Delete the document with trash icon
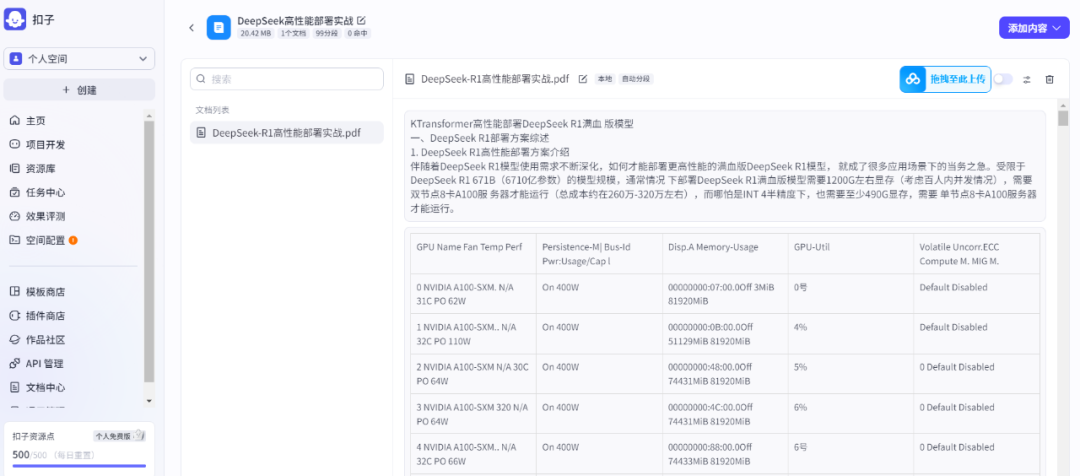This screenshot has height=476, width=1080. coord(1050,79)
